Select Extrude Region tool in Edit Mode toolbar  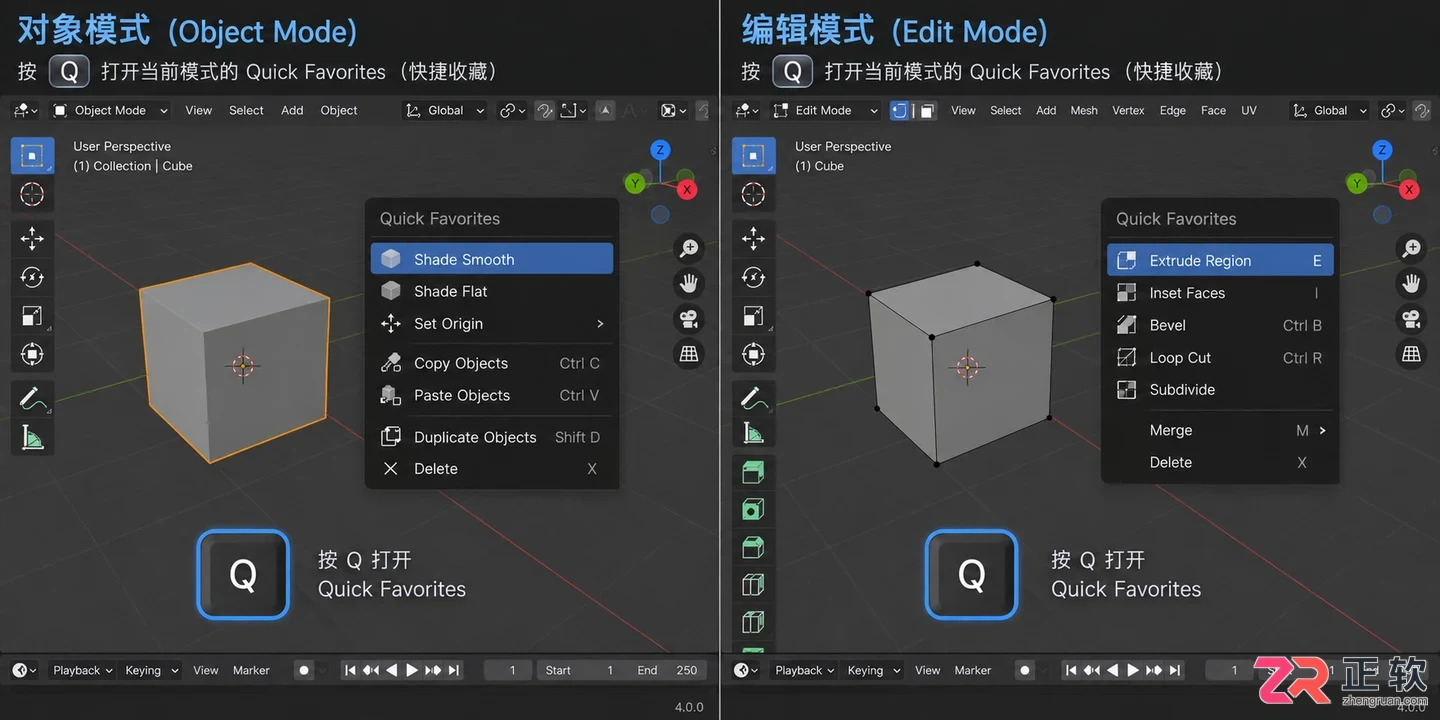(x=753, y=472)
